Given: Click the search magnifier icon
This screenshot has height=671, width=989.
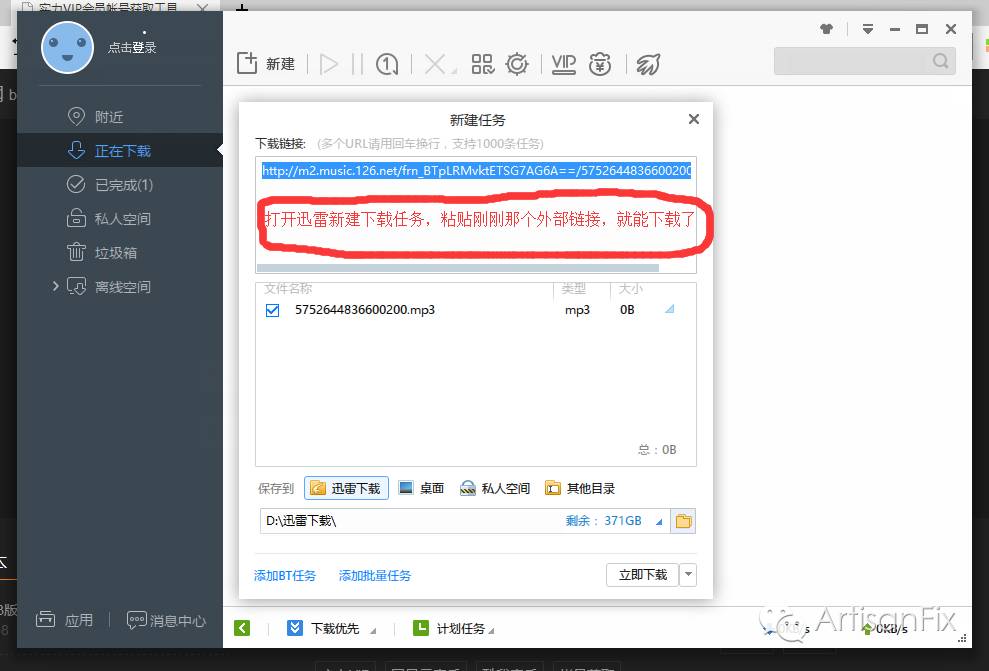Looking at the screenshot, I should coord(940,61).
